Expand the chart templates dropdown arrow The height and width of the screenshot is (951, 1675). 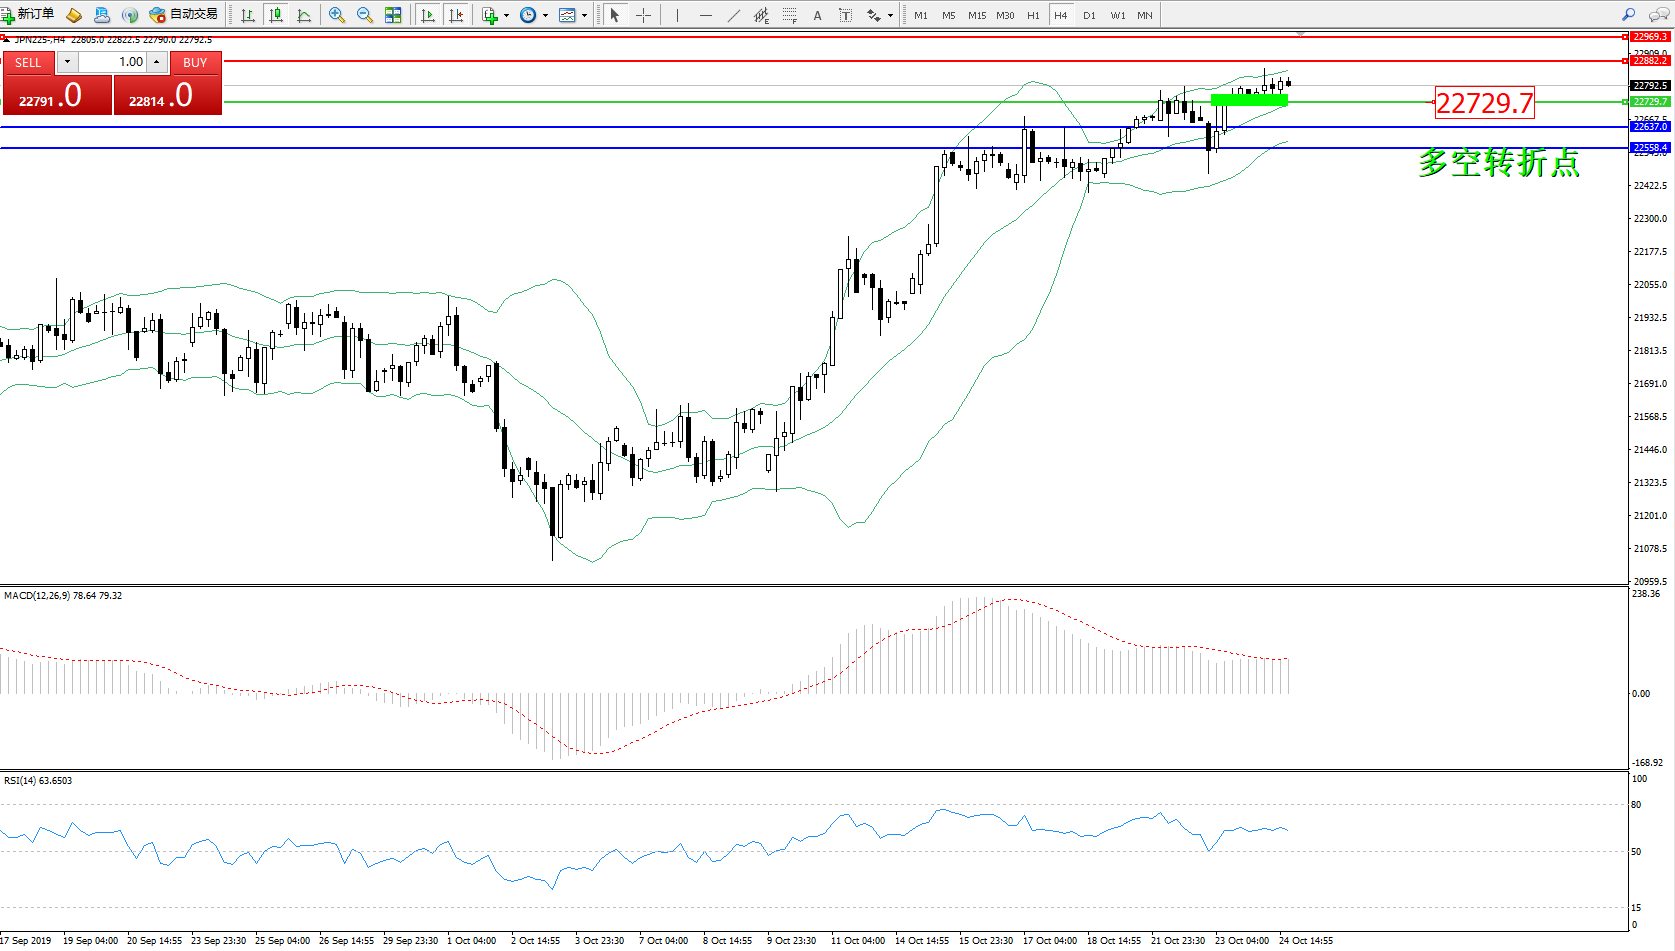(x=584, y=15)
